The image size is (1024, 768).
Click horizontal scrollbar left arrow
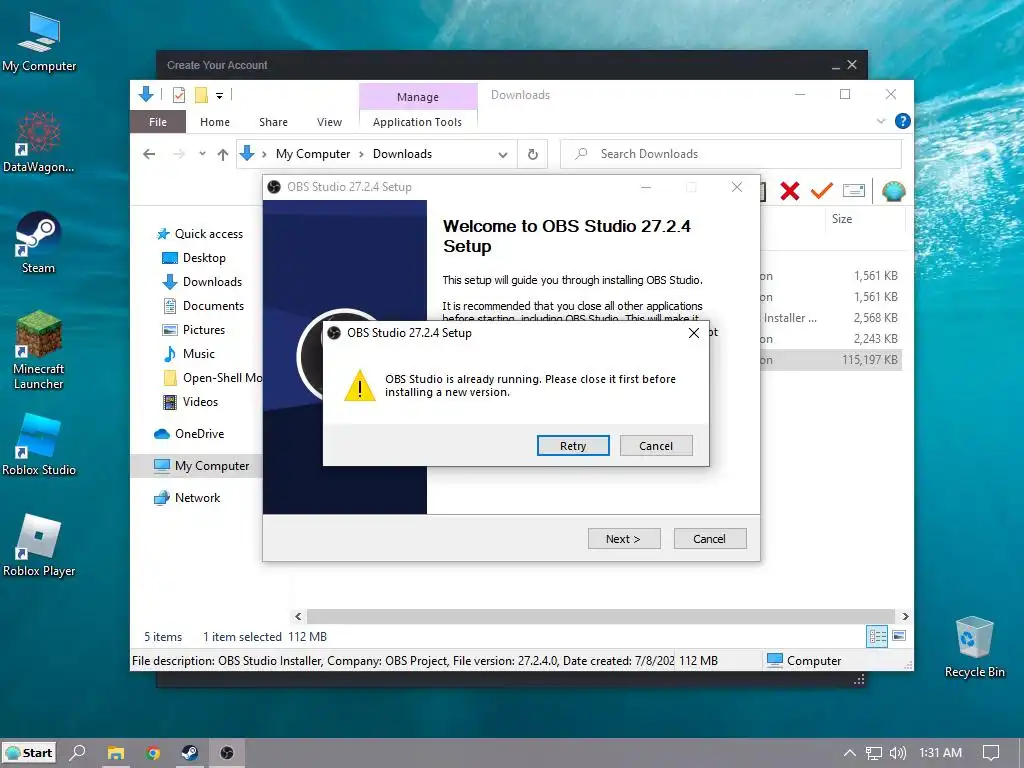pyautogui.click(x=298, y=616)
